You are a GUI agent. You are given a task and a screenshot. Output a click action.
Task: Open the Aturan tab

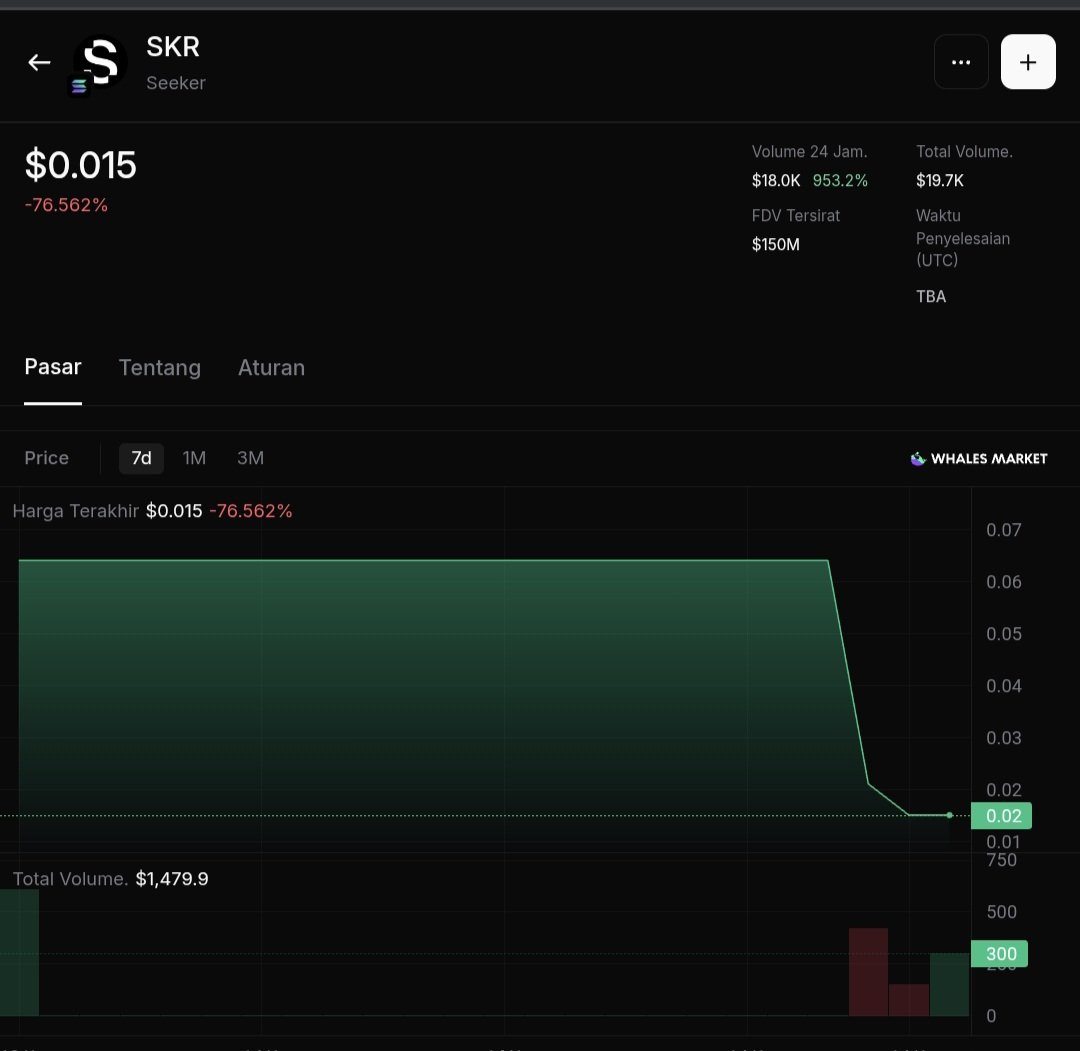click(271, 368)
